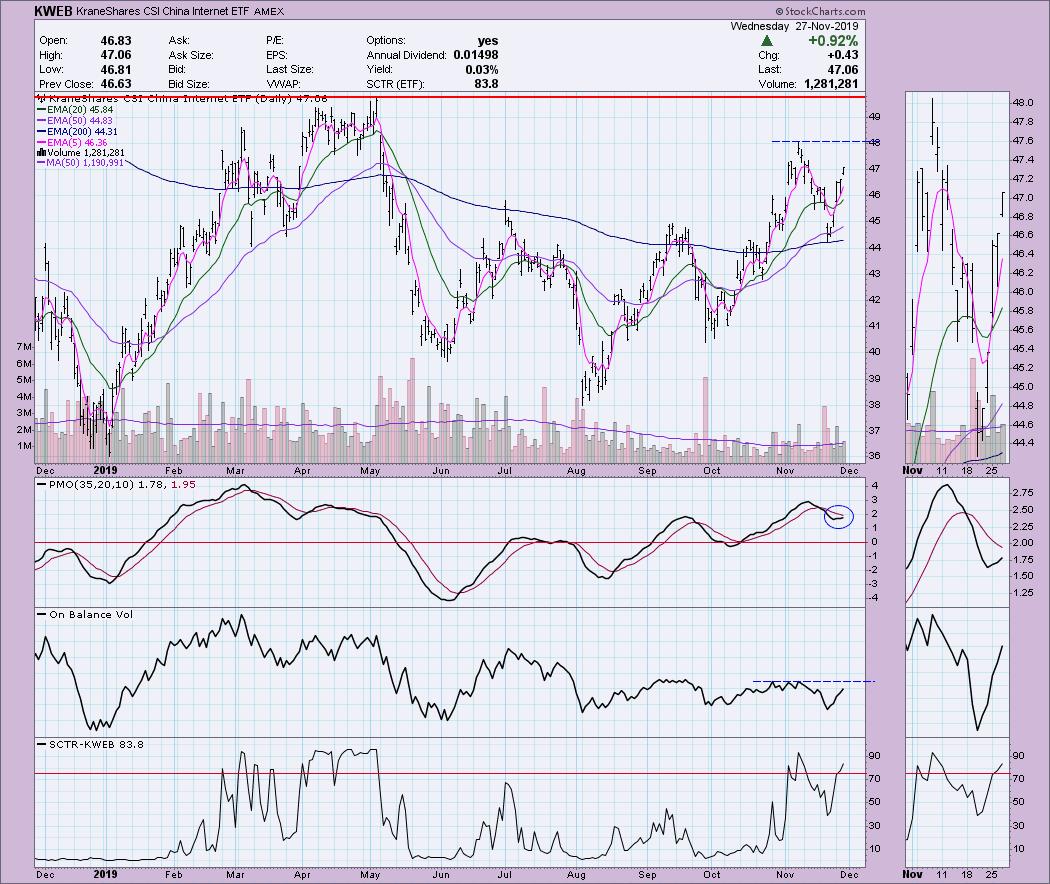The image size is (1050, 884).
Task: Click the SCTR (ETF) value 83.8 in header
Action: tap(486, 84)
